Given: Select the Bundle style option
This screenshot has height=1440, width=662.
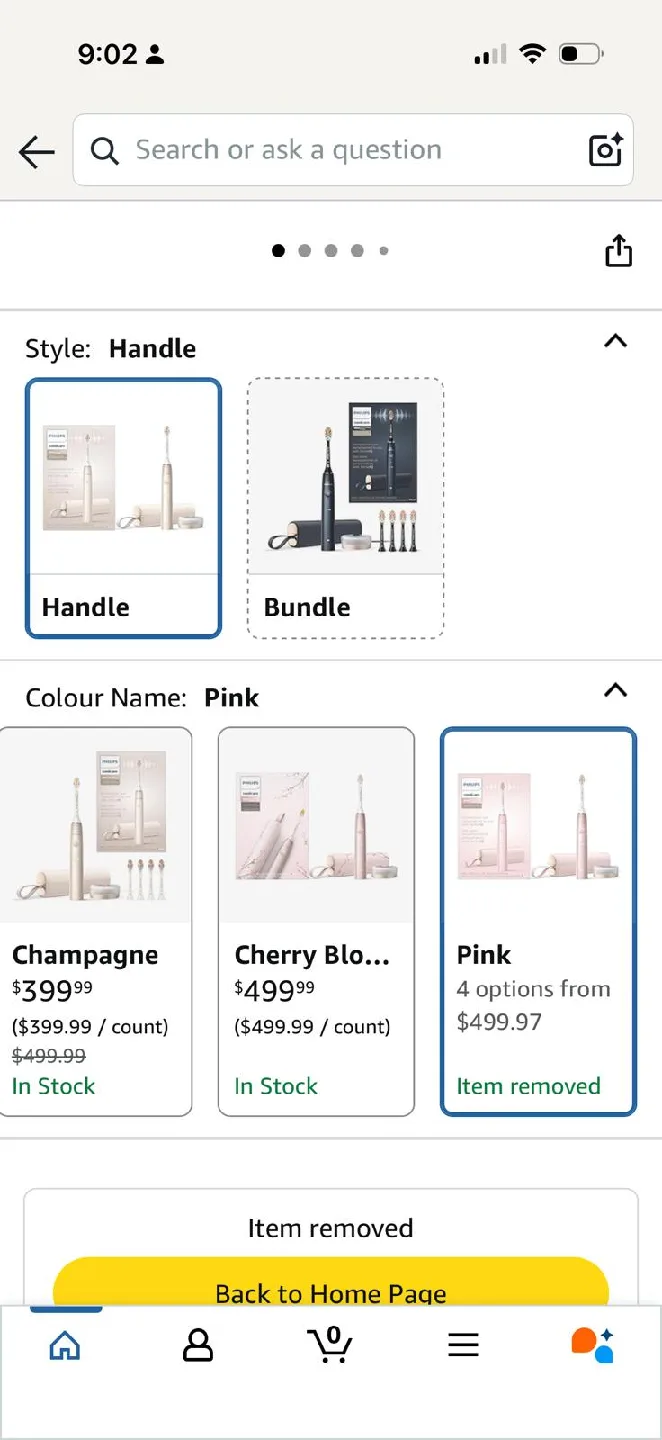Looking at the screenshot, I should pos(345,508).
